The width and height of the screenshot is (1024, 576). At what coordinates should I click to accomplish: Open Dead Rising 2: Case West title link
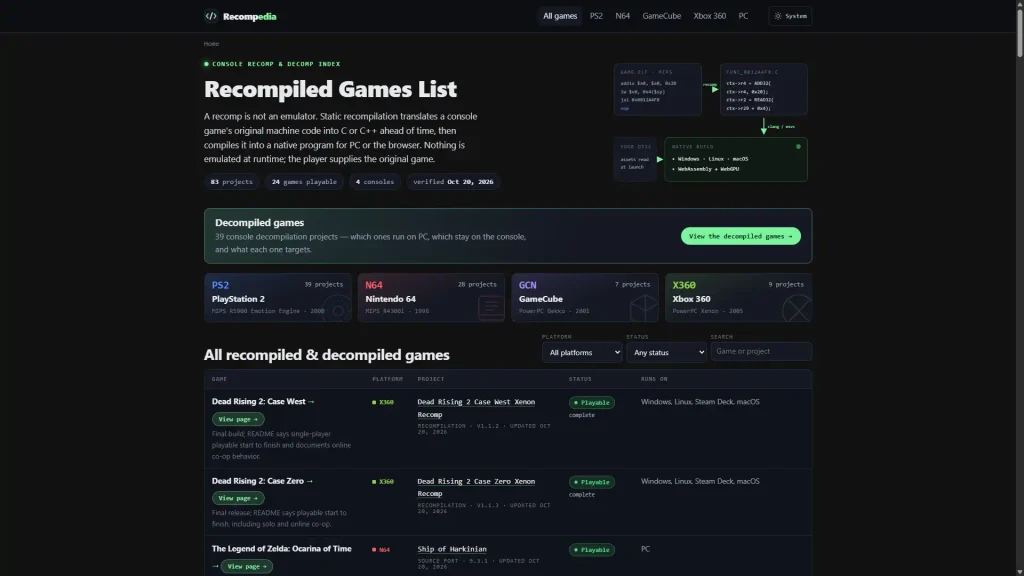263,402
